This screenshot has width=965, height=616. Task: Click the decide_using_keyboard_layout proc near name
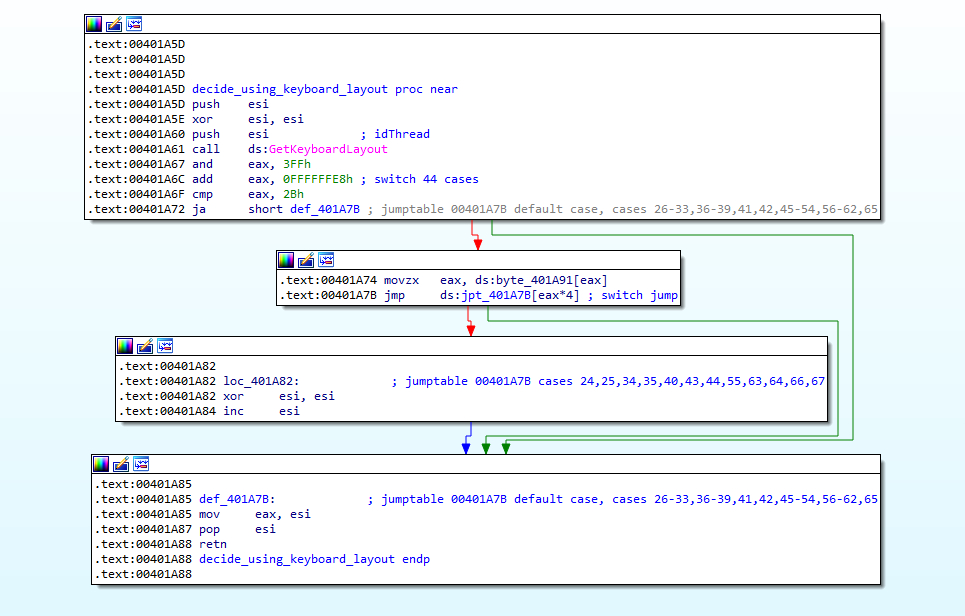[289, 89]
